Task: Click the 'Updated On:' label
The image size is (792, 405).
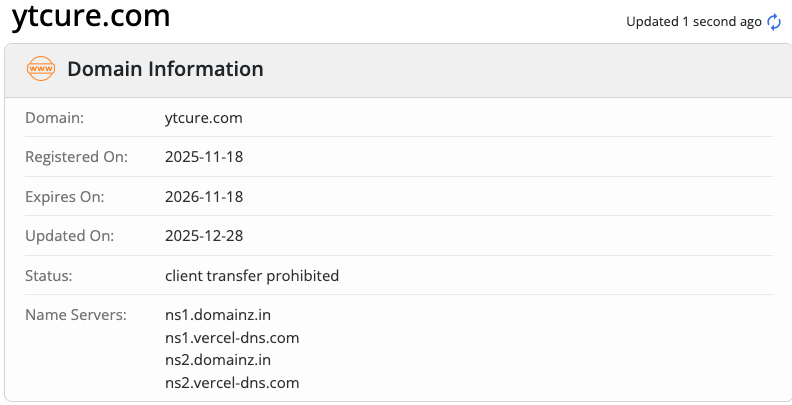Action: [x=69, y=236]
